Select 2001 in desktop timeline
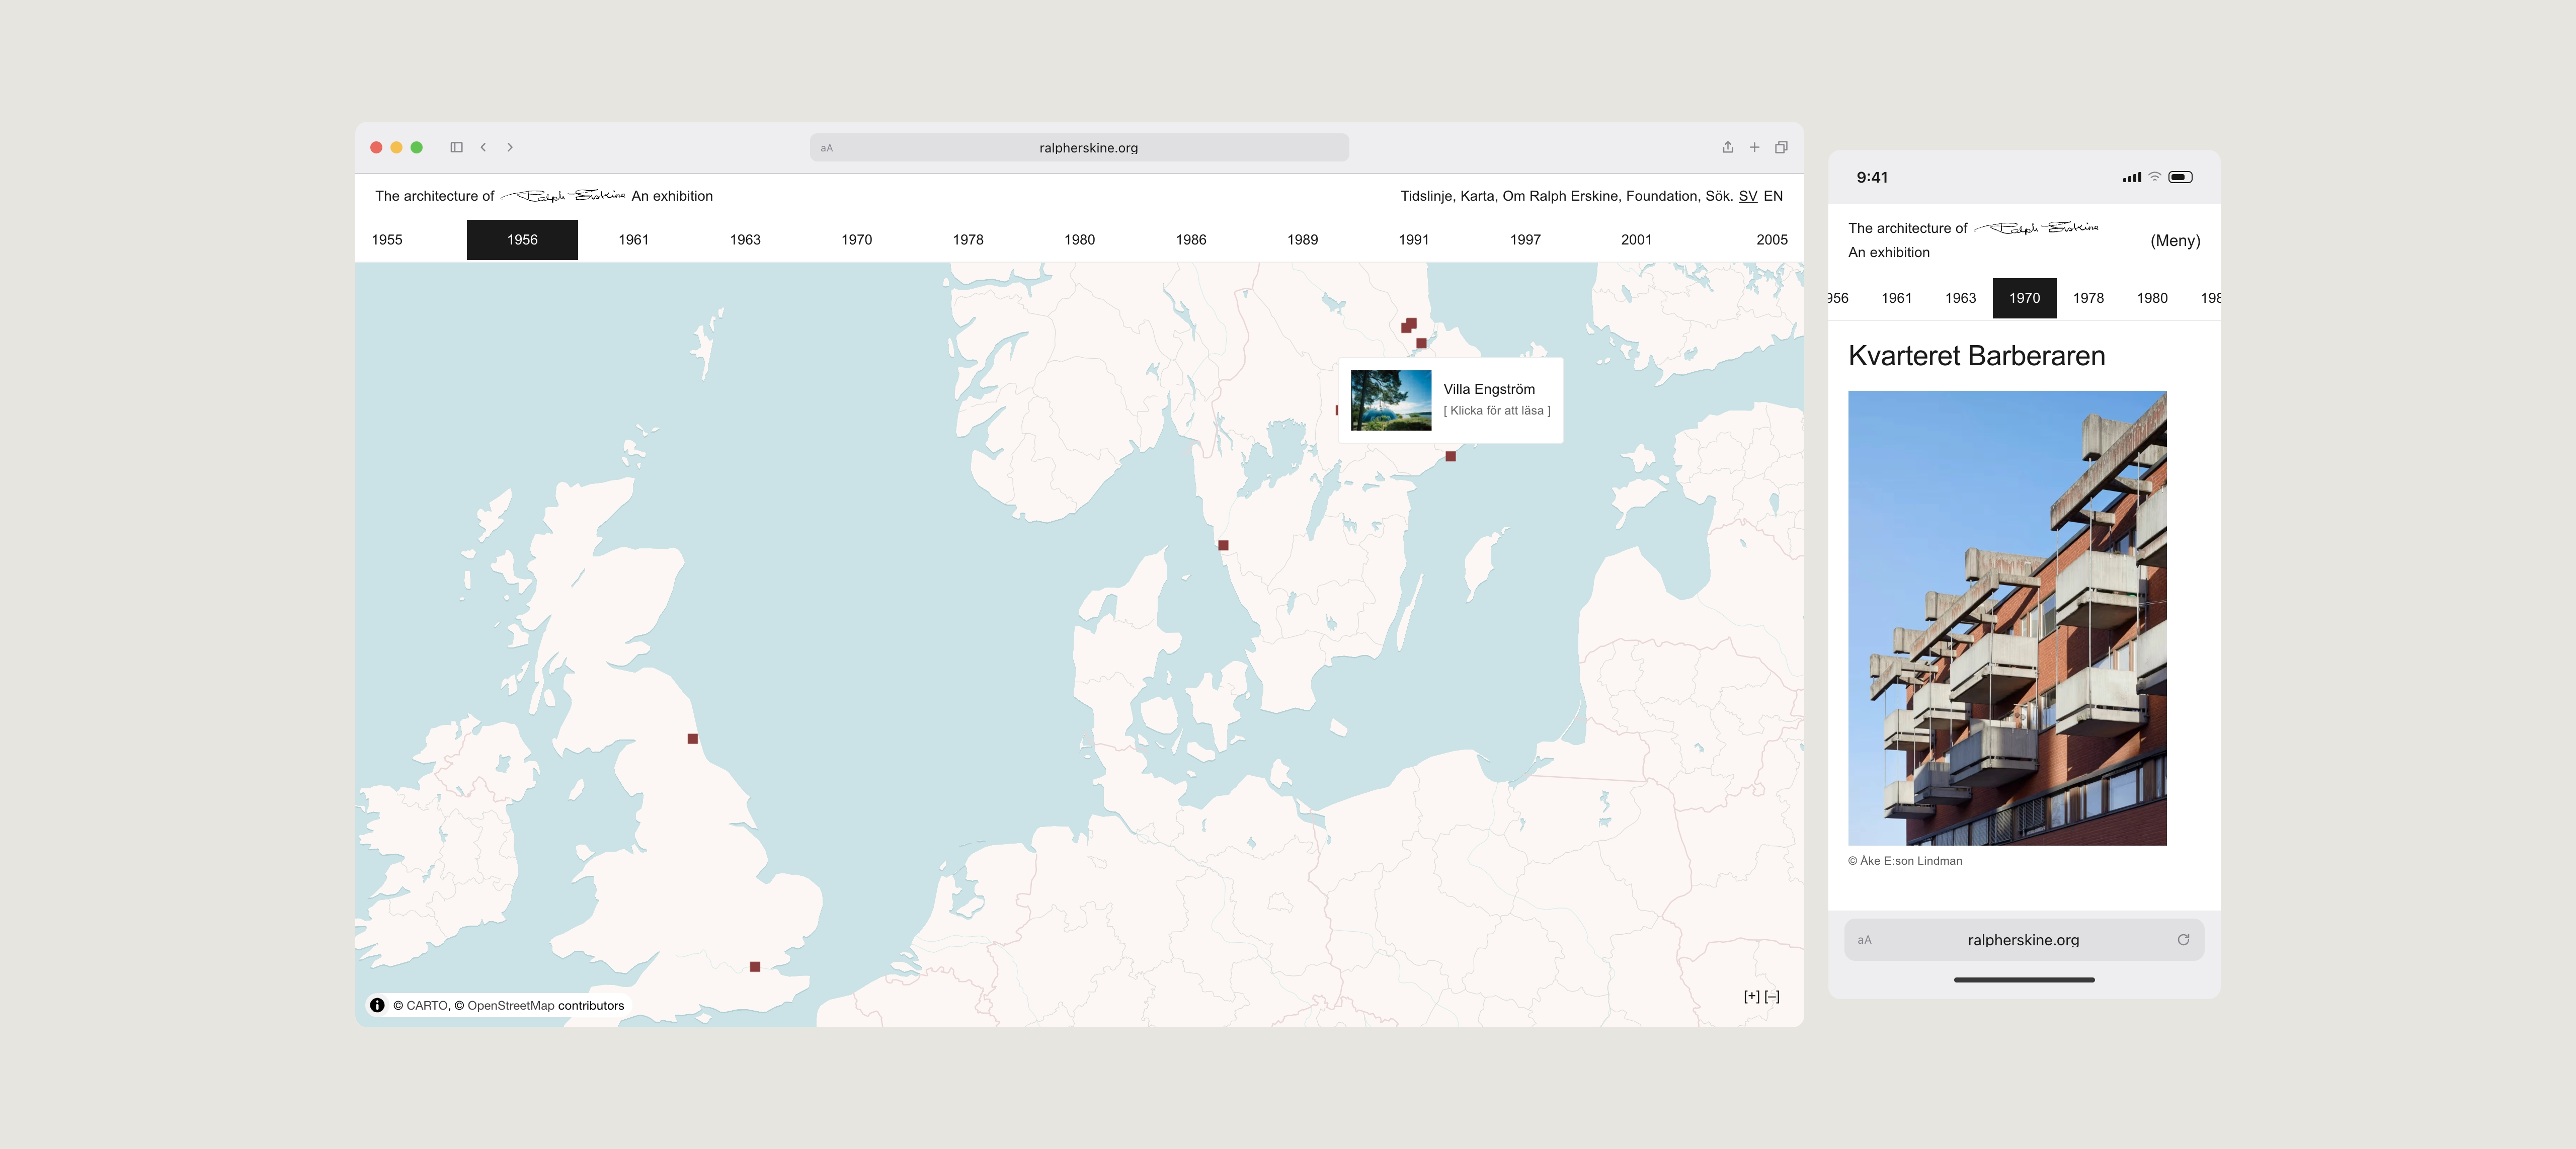Screen dimensions: 2576x1149 click(x=1637, y=240)
